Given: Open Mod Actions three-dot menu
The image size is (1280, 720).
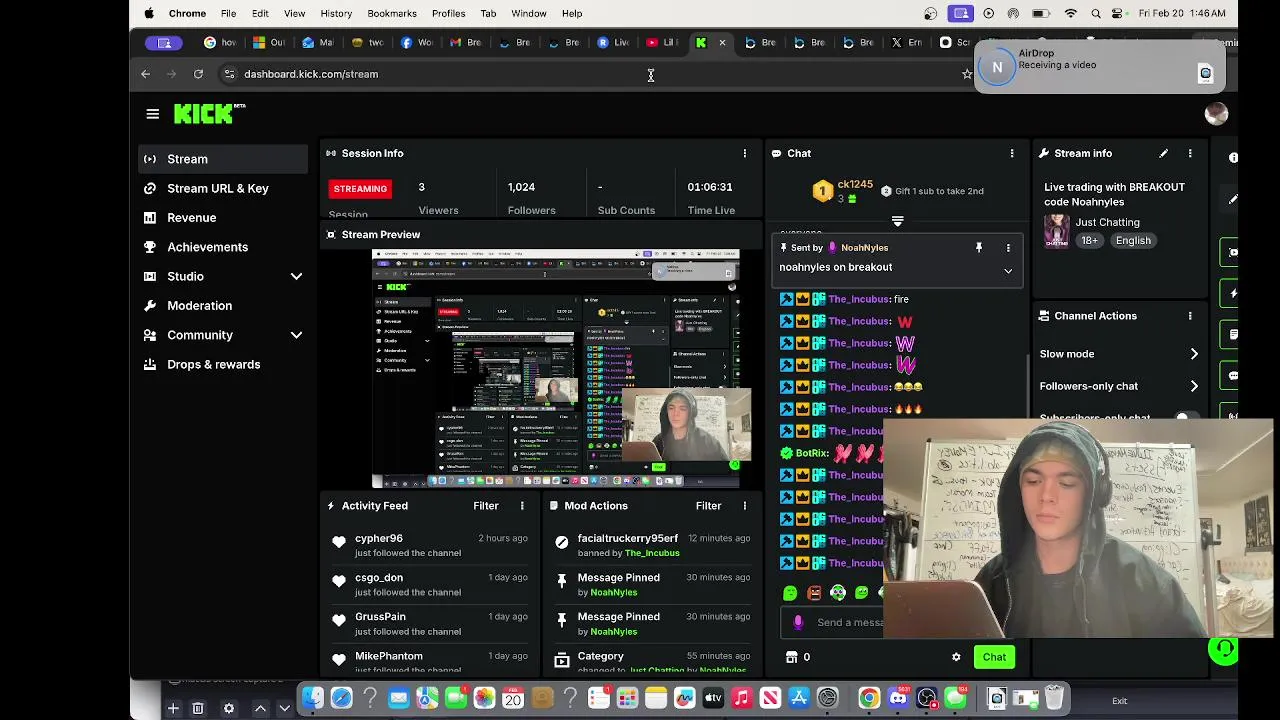Looking at the screenshot, I should [x=744, y=506].
